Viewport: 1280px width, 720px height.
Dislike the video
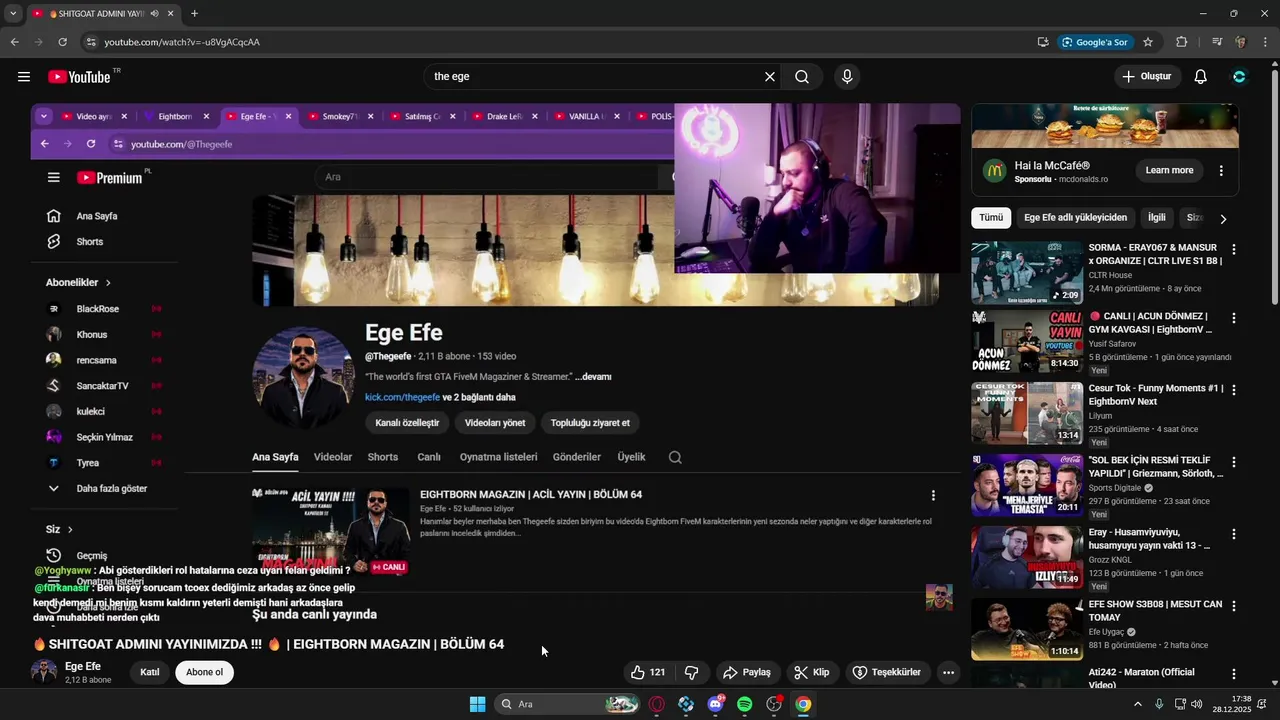point(691,673)
